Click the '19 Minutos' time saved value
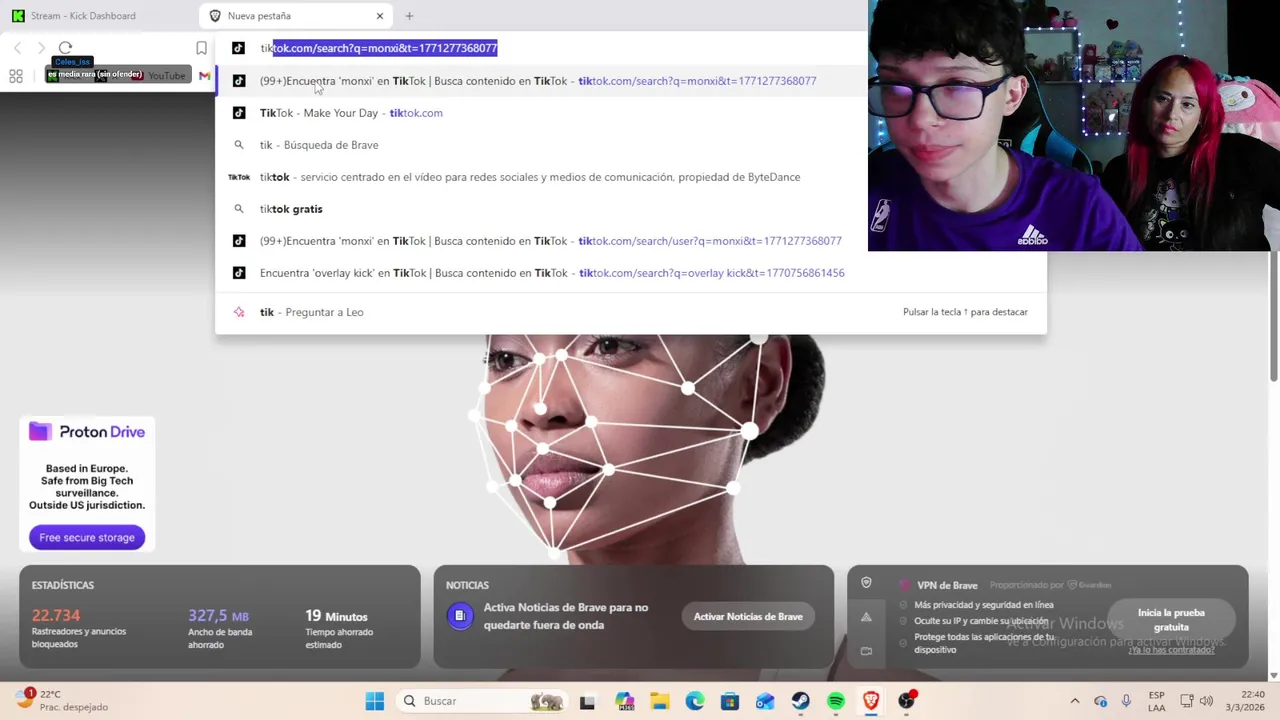Viewport: 1280px width, 720px height. (x=336, y=616)
